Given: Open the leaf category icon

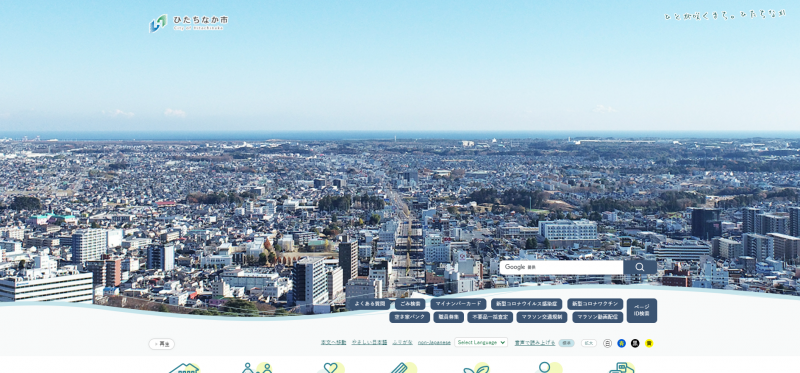Looking at the screenshot, I should 476,367.
